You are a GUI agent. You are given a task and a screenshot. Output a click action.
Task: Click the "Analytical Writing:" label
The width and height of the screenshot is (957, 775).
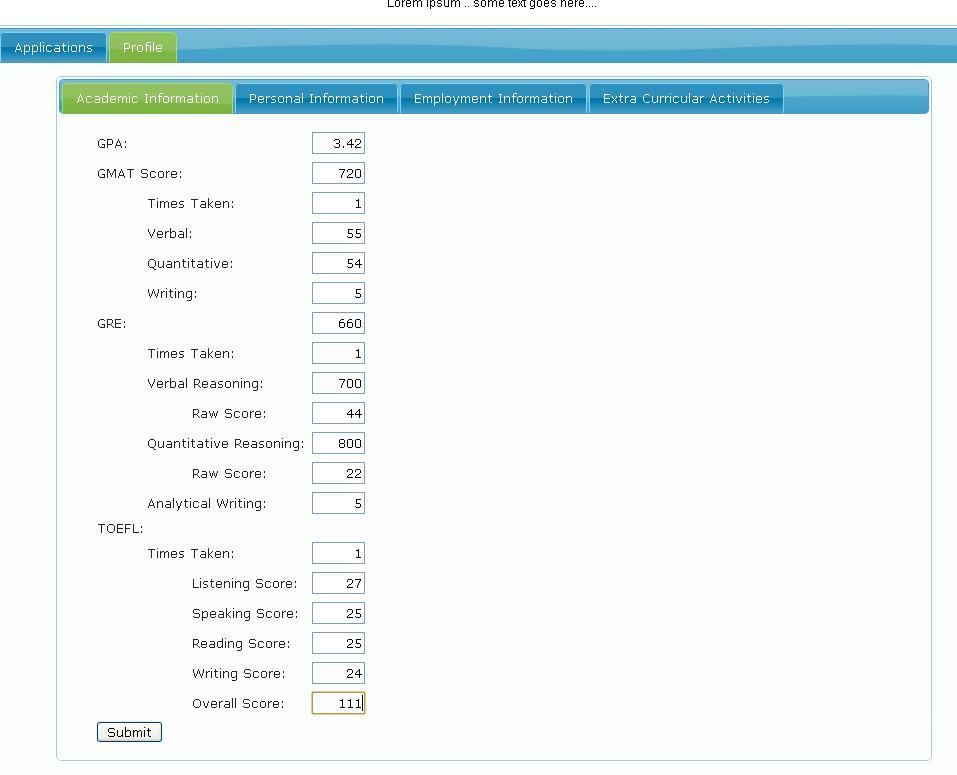pyautogui.click(x=207, y=504)
